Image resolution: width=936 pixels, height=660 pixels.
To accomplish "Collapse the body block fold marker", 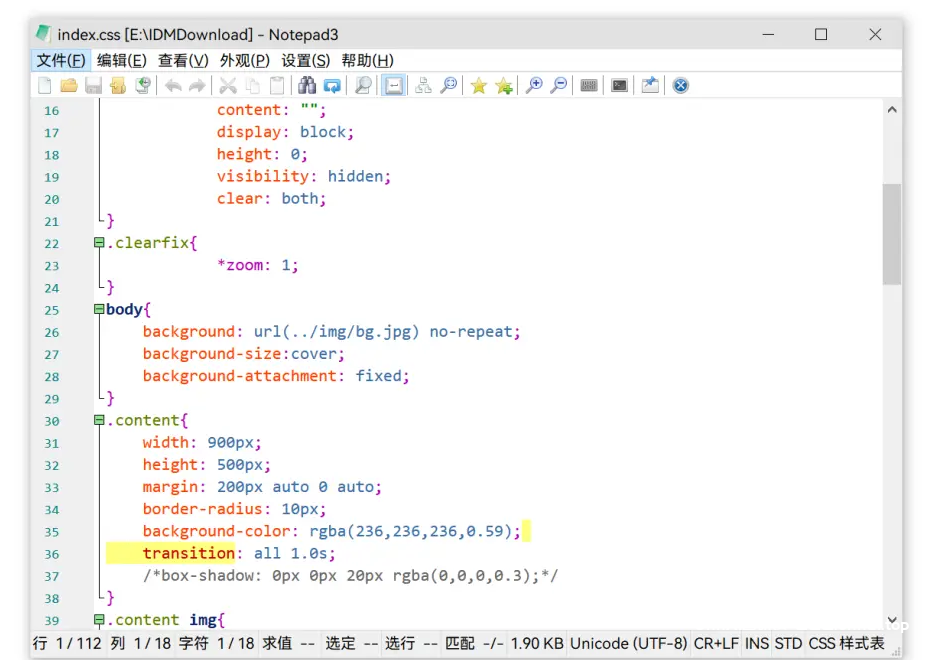I will [99, 309].
